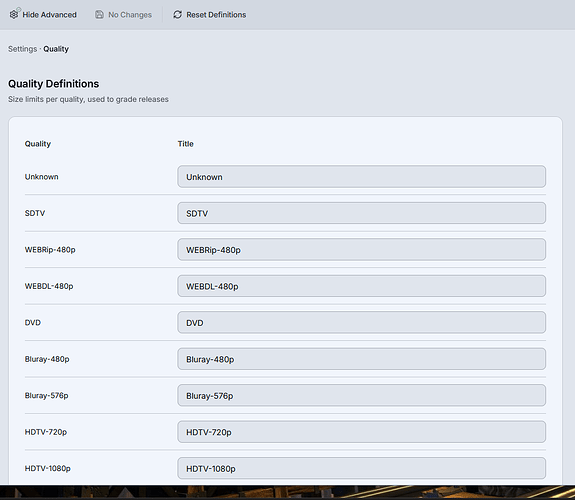Open the Settings breadcrumb link
Viewport: 575px width, 500px height.
[22, 49]
